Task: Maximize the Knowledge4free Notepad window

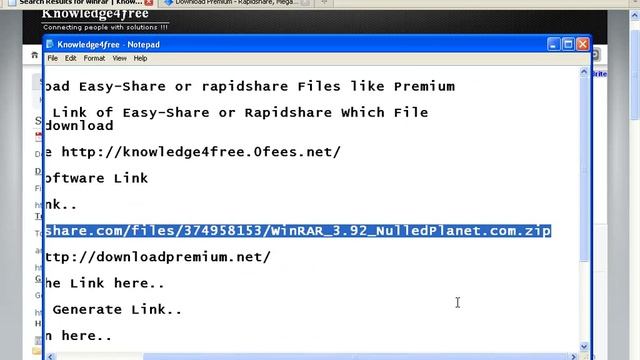Action: click(568, 44)
